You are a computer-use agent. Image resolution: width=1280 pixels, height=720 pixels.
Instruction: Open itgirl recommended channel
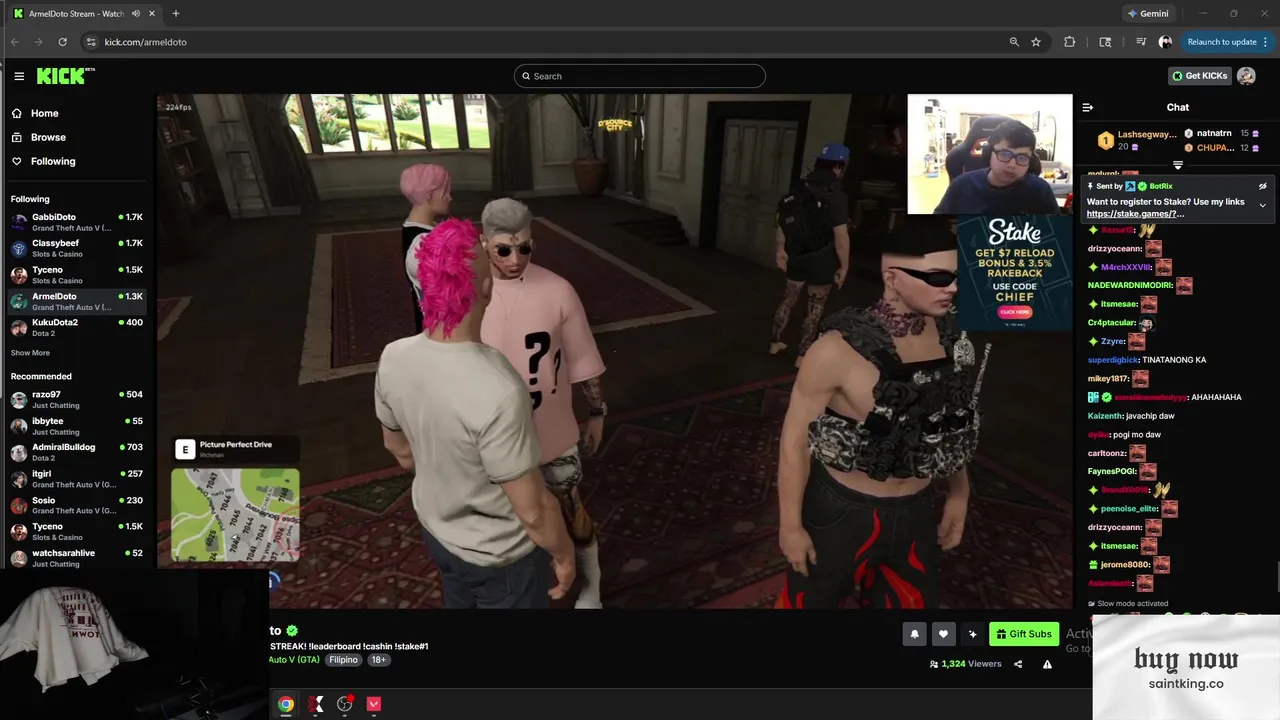77,478
